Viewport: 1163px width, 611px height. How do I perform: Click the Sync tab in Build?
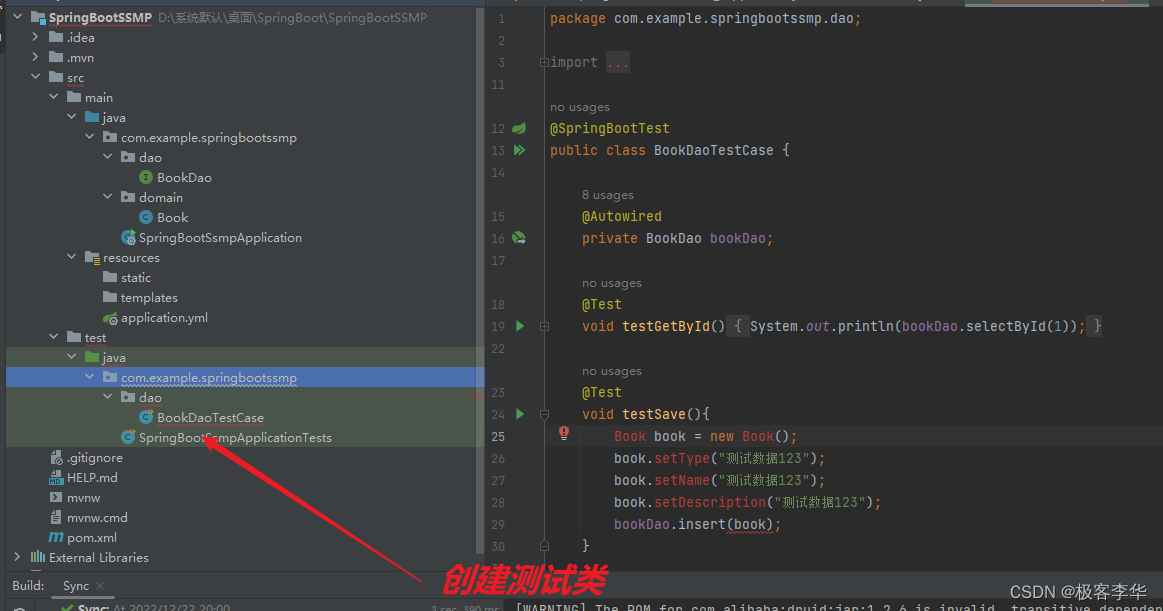(76, 586)
